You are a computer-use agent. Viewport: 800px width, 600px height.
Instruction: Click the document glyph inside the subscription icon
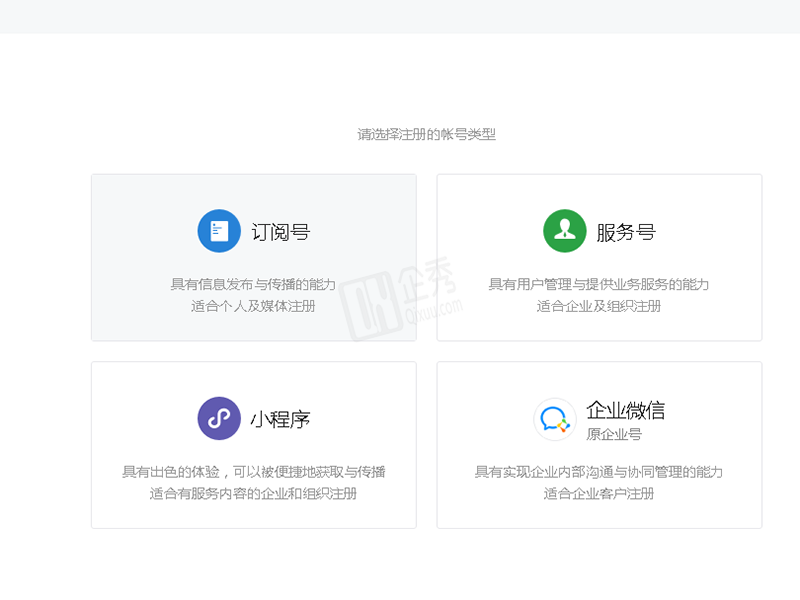(x=219, y=230)
